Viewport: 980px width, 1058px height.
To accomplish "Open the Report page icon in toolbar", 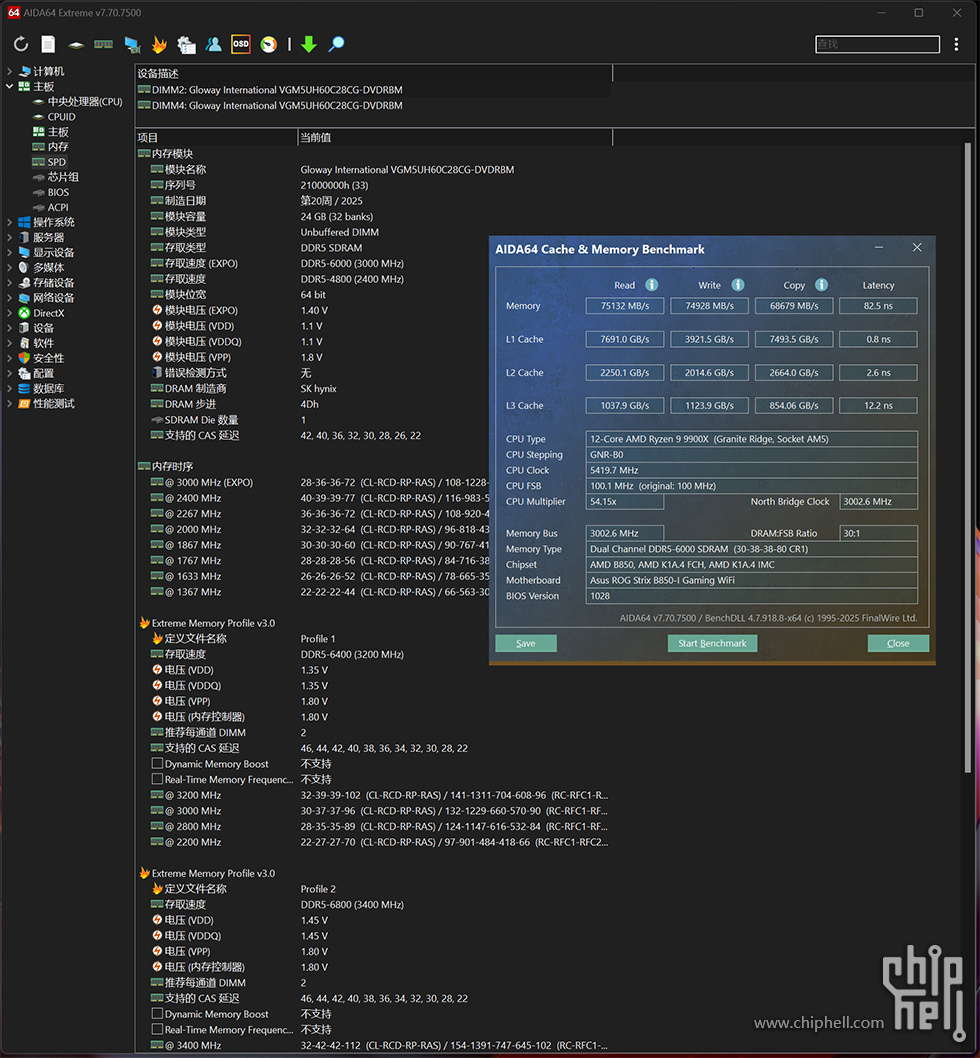I will (x=48, y=45).
